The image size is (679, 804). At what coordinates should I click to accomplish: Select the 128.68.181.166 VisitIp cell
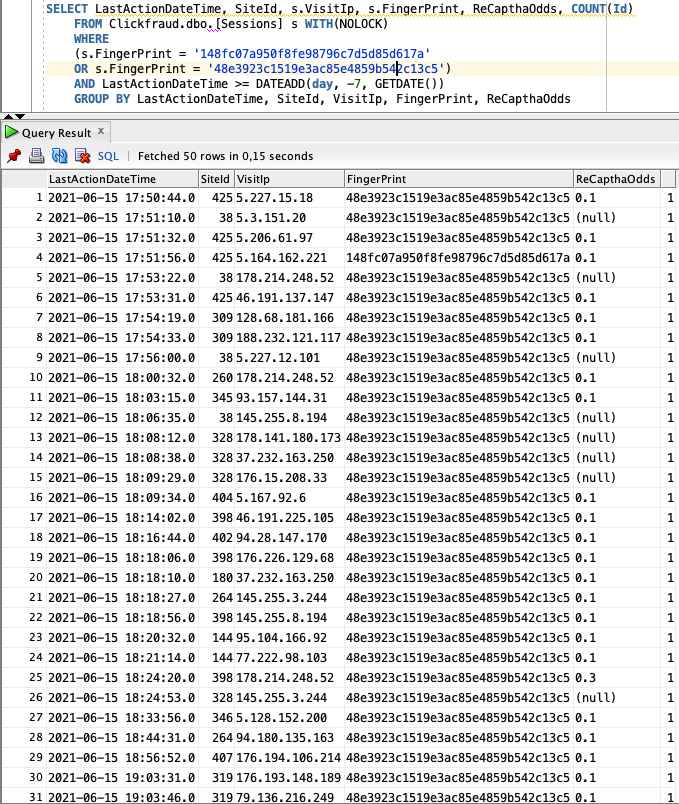(x=289, y=318)
